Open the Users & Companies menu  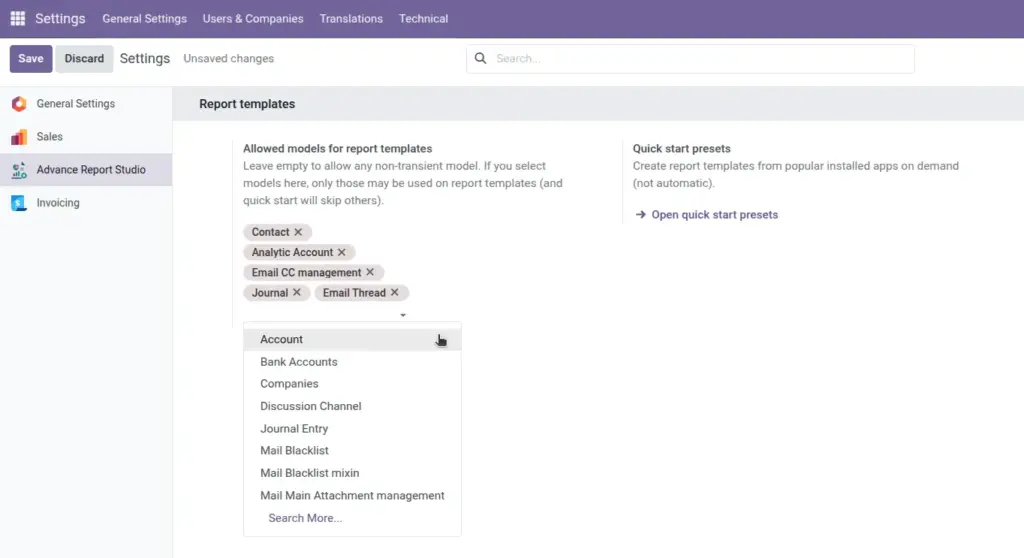pyautogui.click(x=253, y=18)
